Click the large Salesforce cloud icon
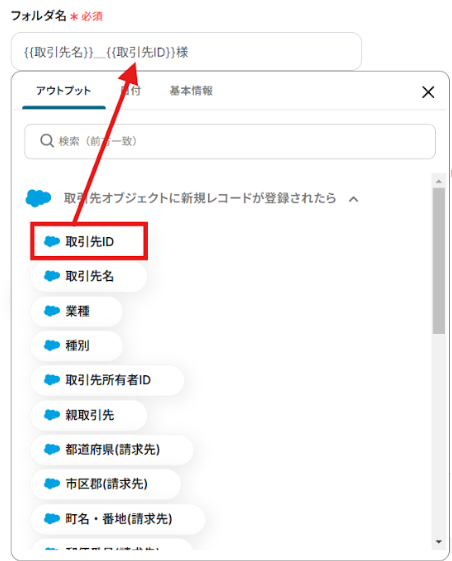This screenshot has height=561, width=452. [x=38, y=197]
